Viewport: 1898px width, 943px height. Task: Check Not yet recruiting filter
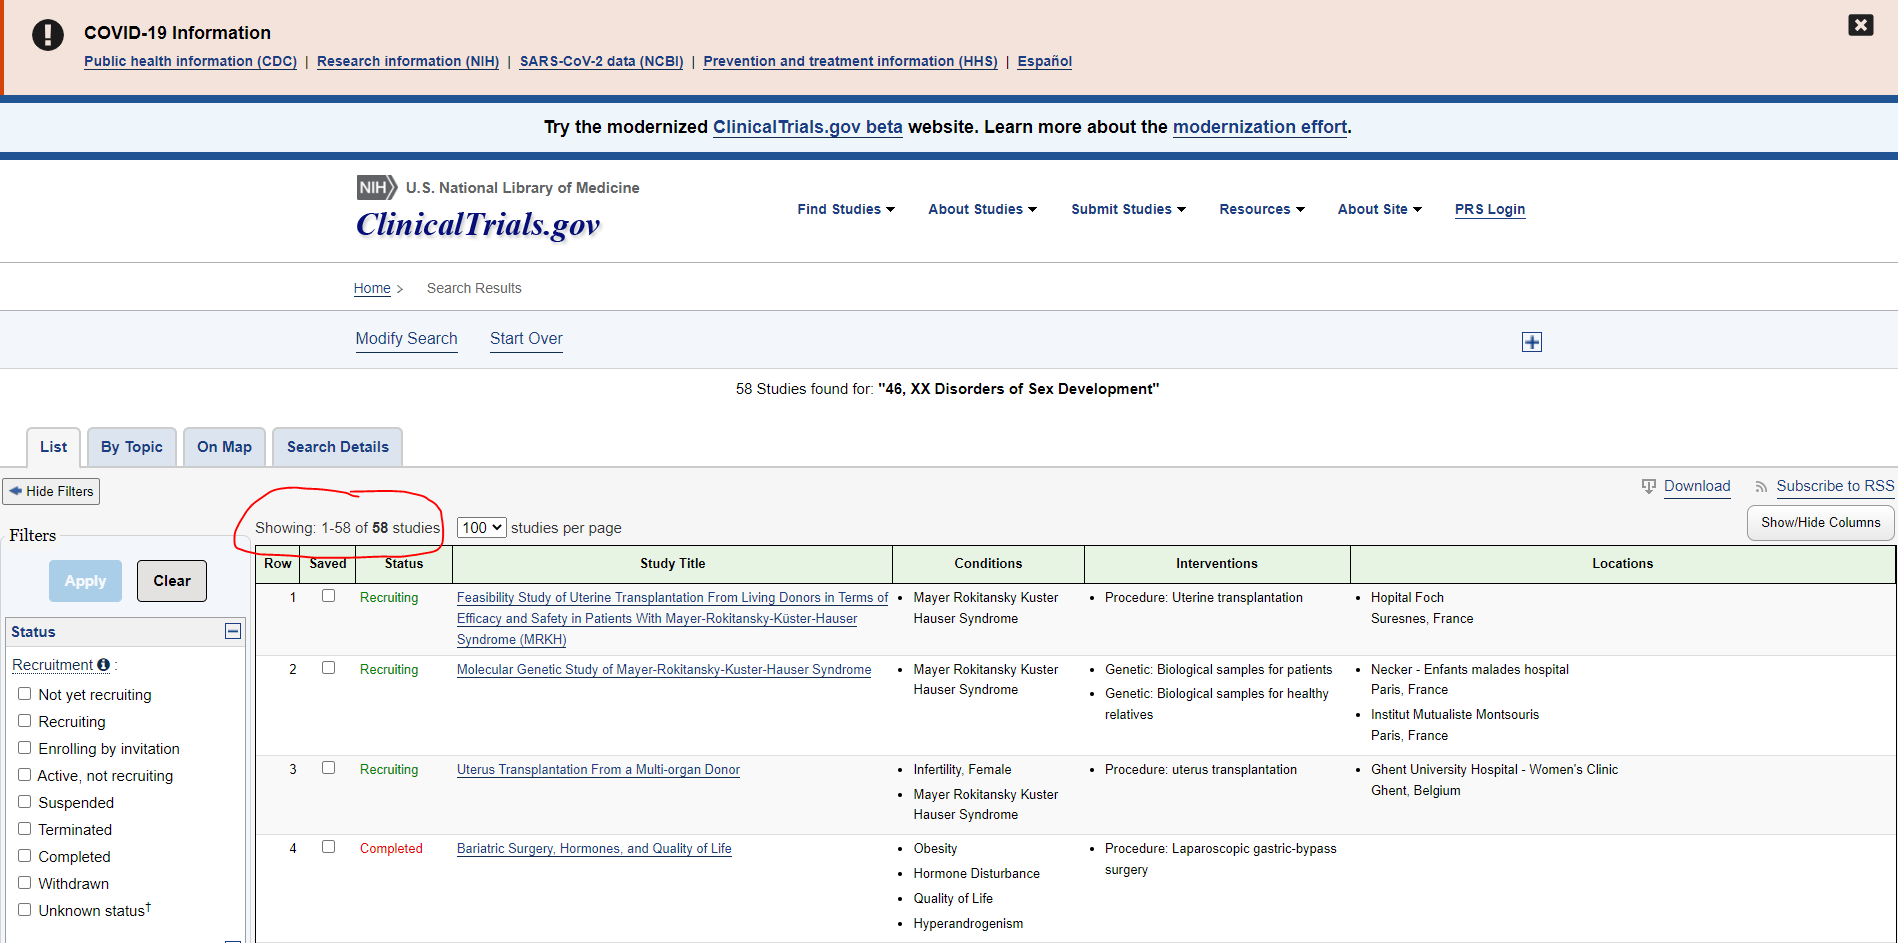click(25, 693)
